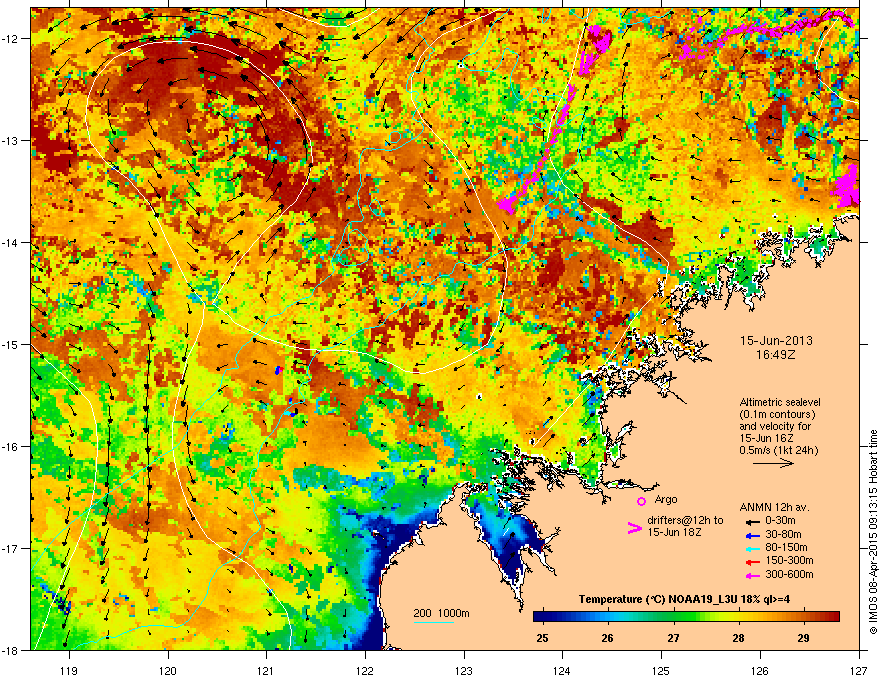Click the colorbar tick label 25
This screenshot has height=680, width=880.
pyautogui.click(x=542, y=638)
